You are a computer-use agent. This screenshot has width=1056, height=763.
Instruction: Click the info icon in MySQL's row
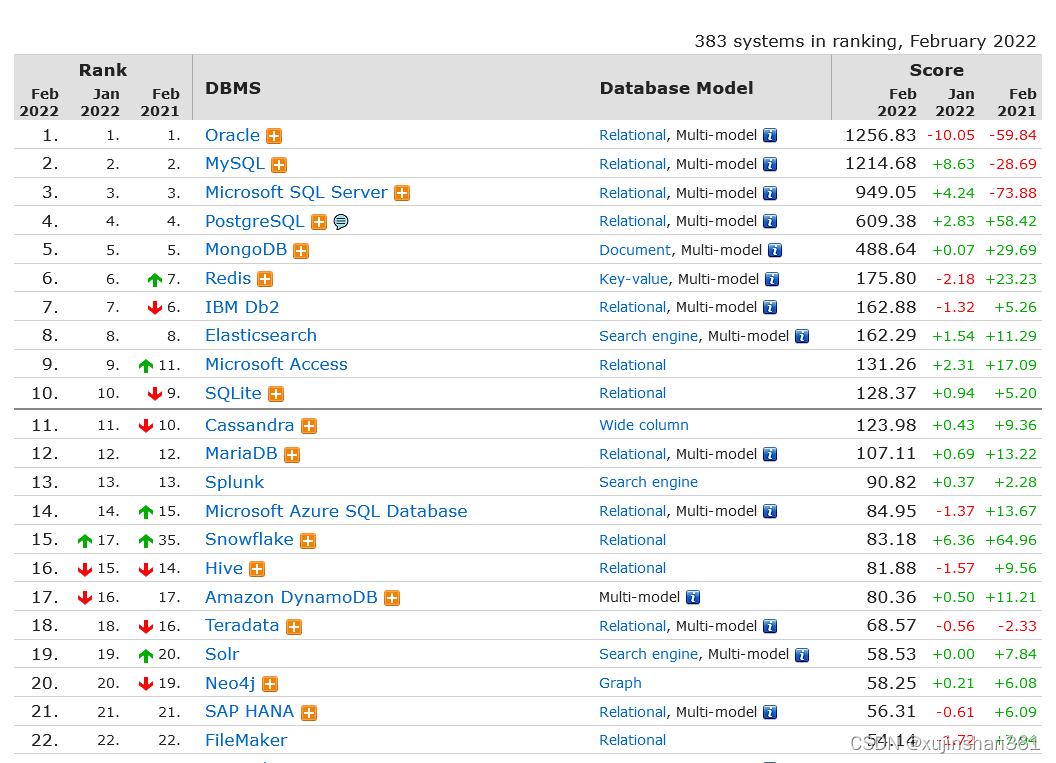[x=770, y=164]
